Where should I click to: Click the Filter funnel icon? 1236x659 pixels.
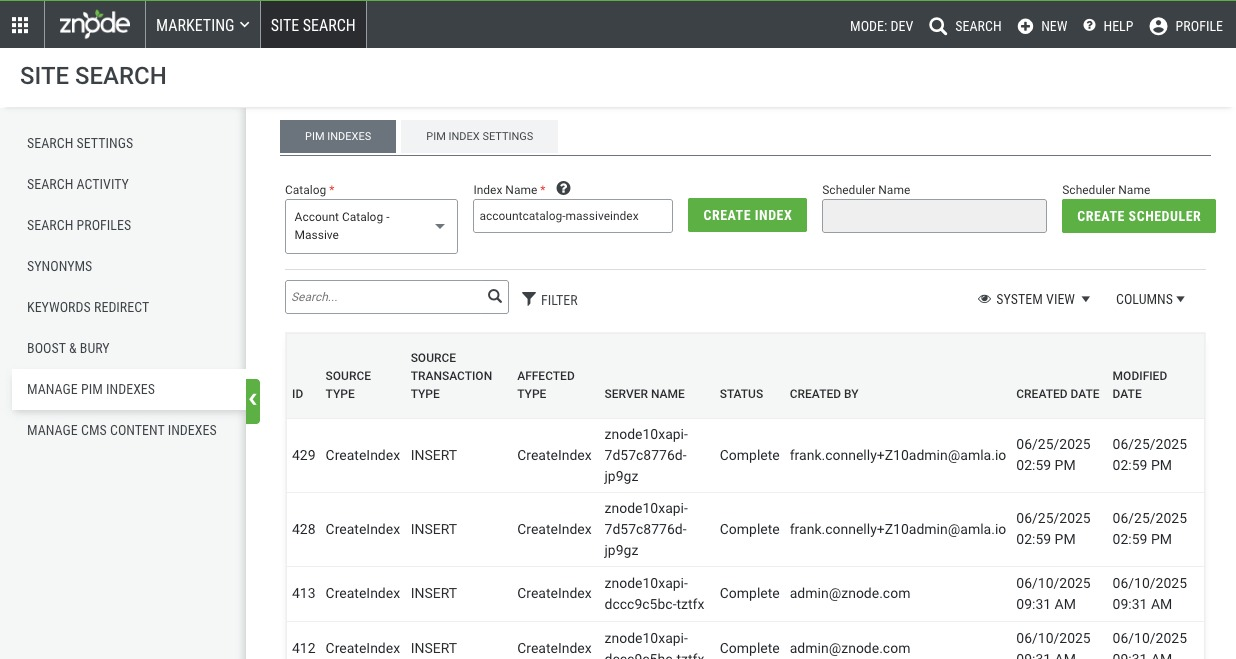(529, 299)
